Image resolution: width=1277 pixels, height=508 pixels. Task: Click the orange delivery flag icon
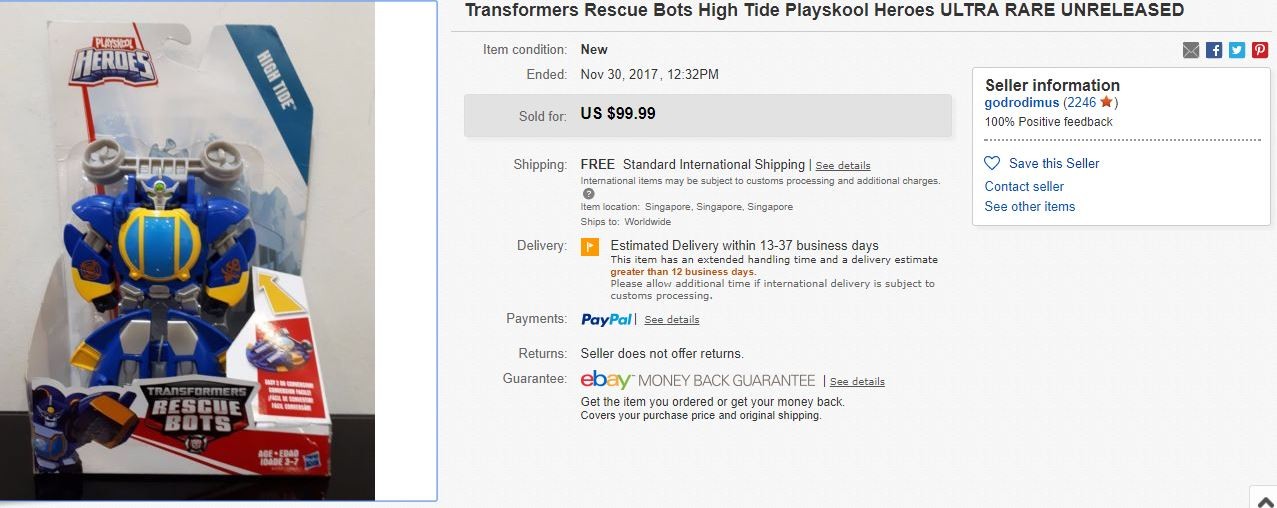pyautogui.click(x=590, y=246)
